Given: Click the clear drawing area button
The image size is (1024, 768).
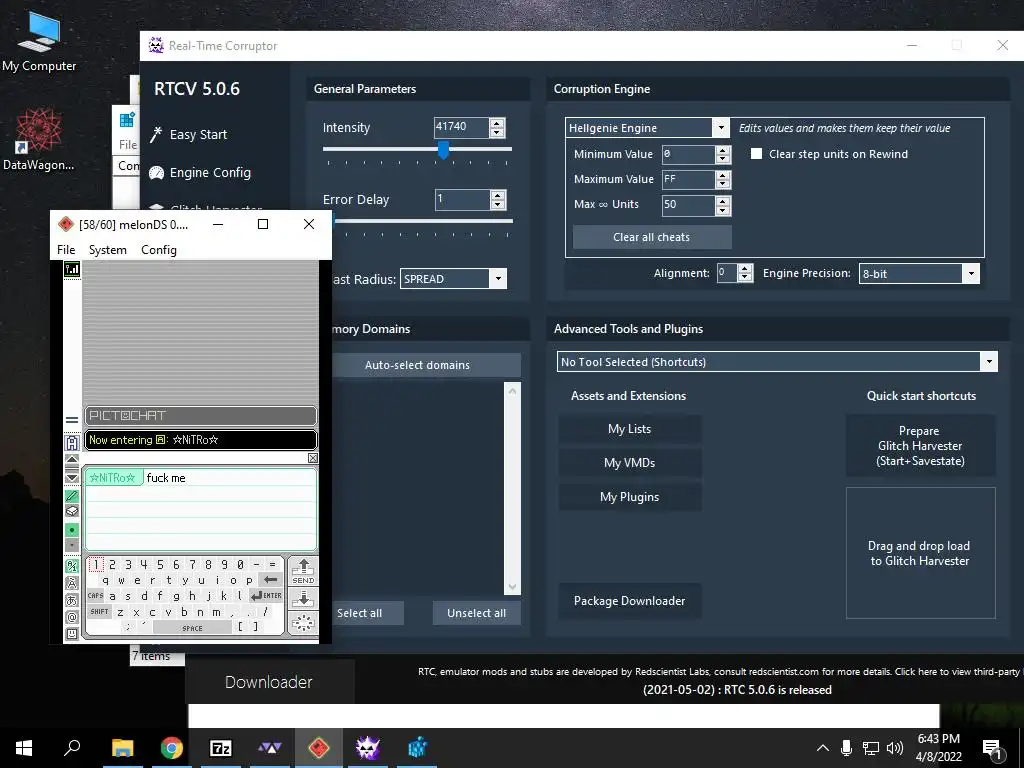Looking at the screenshot, I should click(303, 623).
